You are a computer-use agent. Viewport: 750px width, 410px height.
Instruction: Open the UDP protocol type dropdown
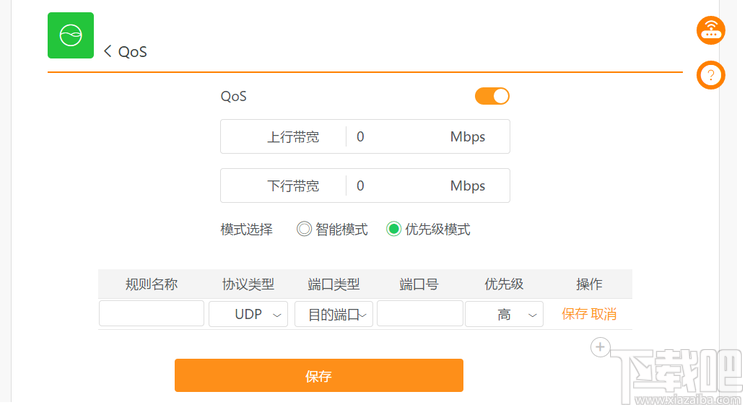pos(248,314)
